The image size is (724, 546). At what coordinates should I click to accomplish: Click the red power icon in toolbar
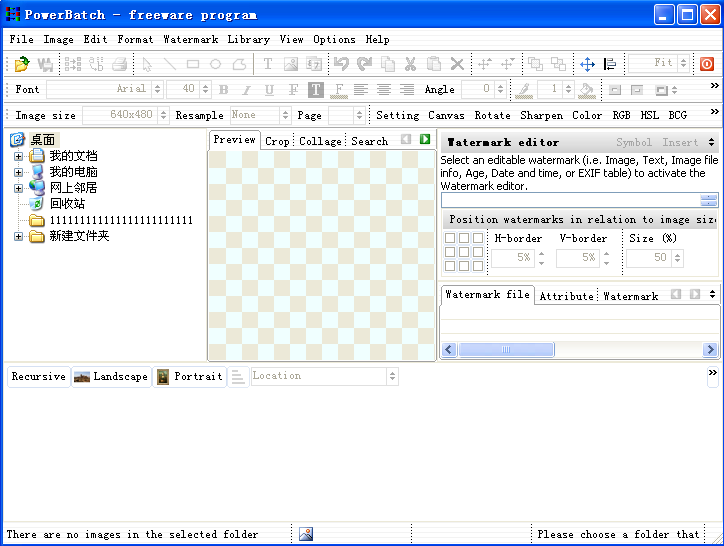(707, 64)
